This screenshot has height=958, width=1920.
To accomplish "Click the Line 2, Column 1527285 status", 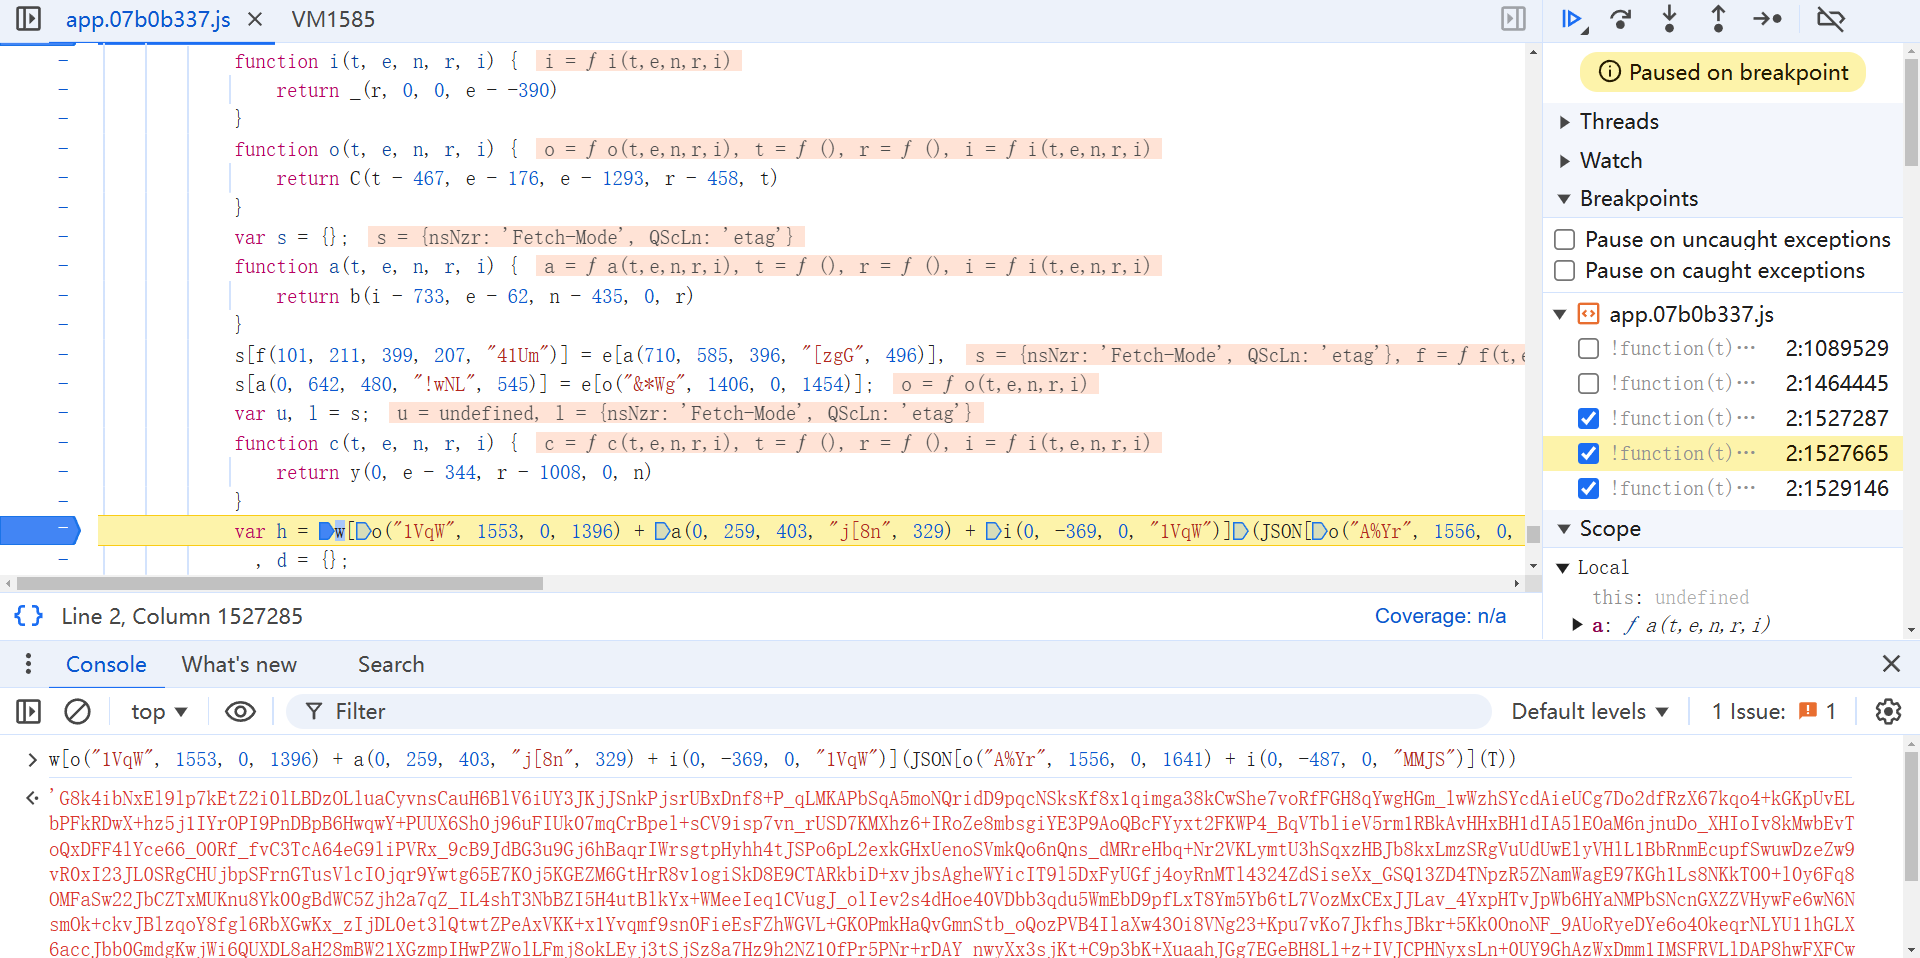I will pos(182,616).
